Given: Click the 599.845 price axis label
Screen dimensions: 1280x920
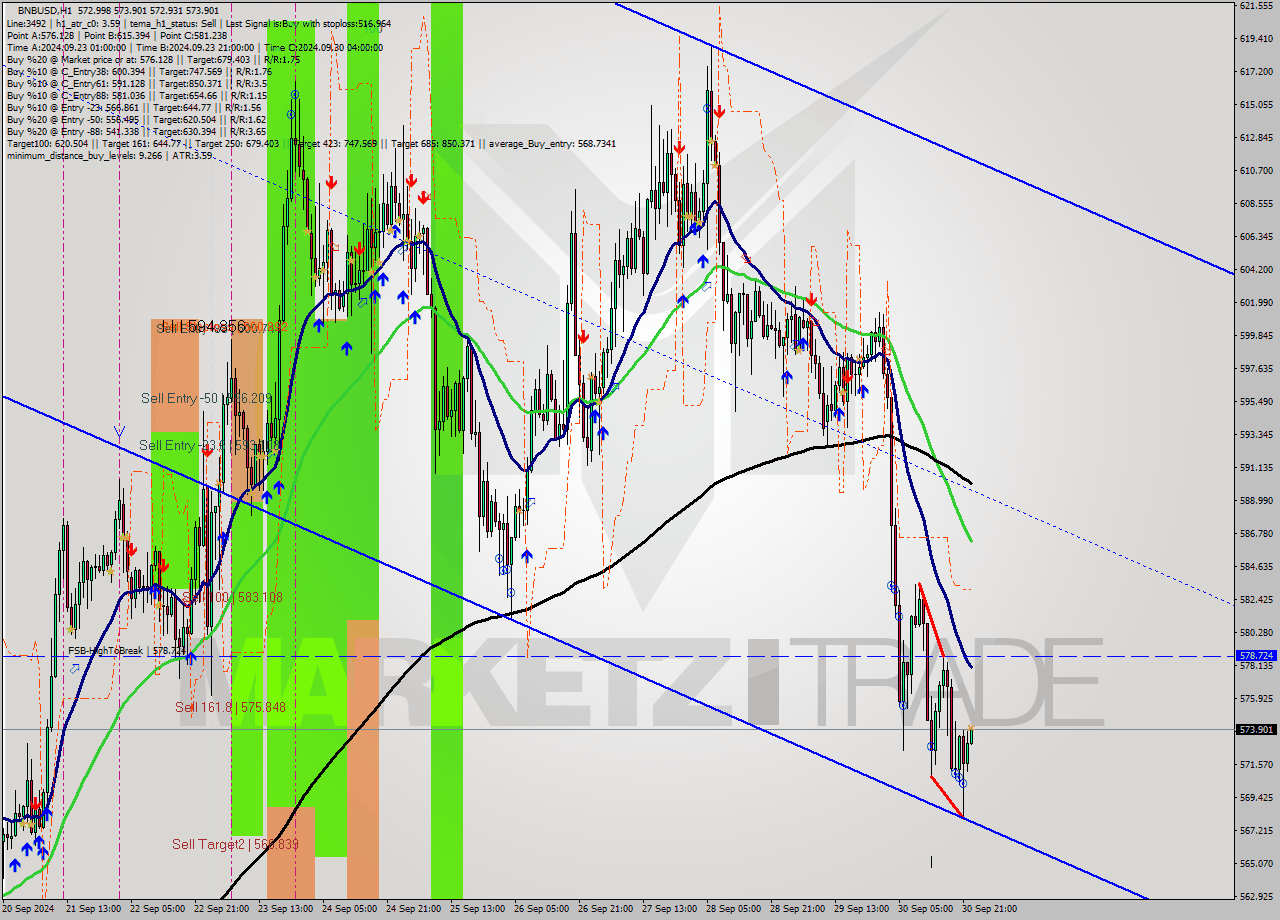Looking at the screenshot, I should click(x=1256, y=335).
